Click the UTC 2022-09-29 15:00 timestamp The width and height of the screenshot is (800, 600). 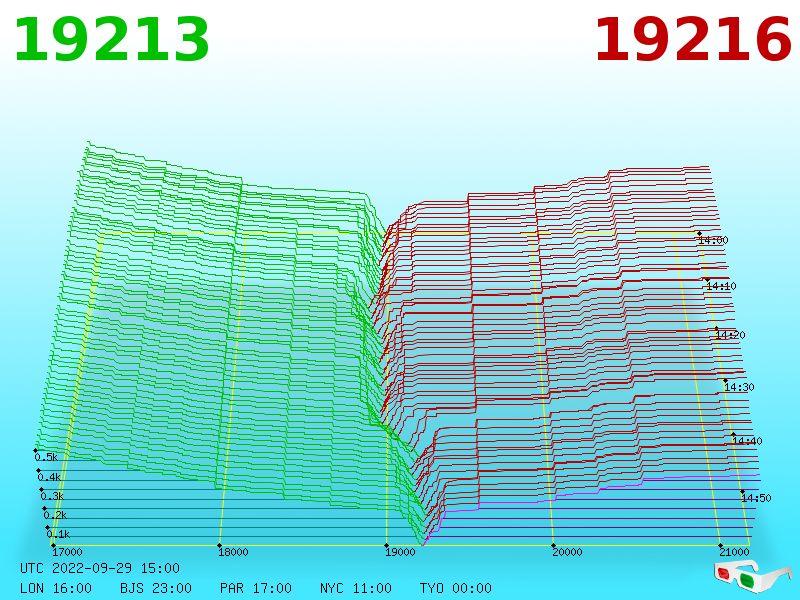[x=100, y=568]
